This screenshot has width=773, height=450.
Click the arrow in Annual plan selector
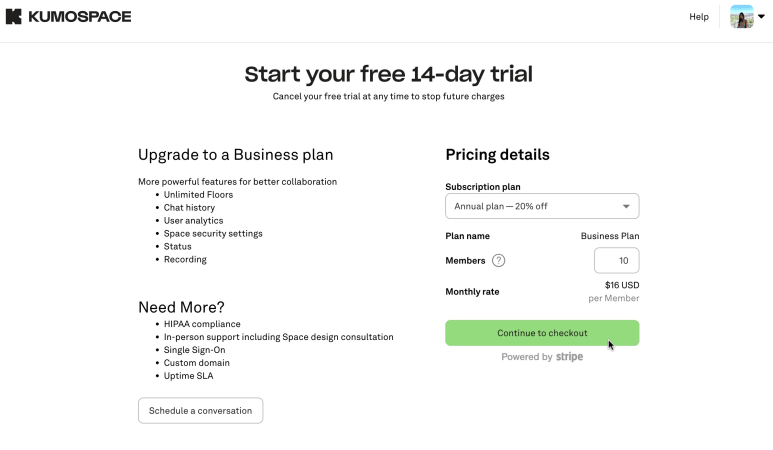pyautogui.click(x=626, y=206)
